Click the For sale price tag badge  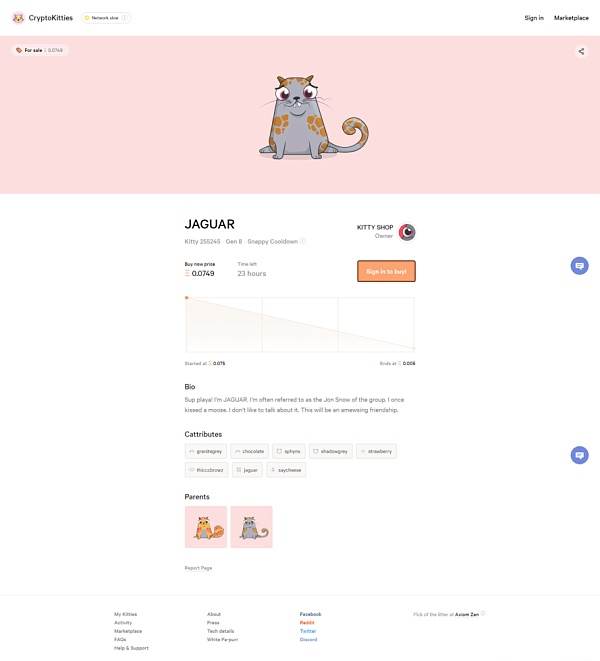pyautogui.click(x=40, y=50)
